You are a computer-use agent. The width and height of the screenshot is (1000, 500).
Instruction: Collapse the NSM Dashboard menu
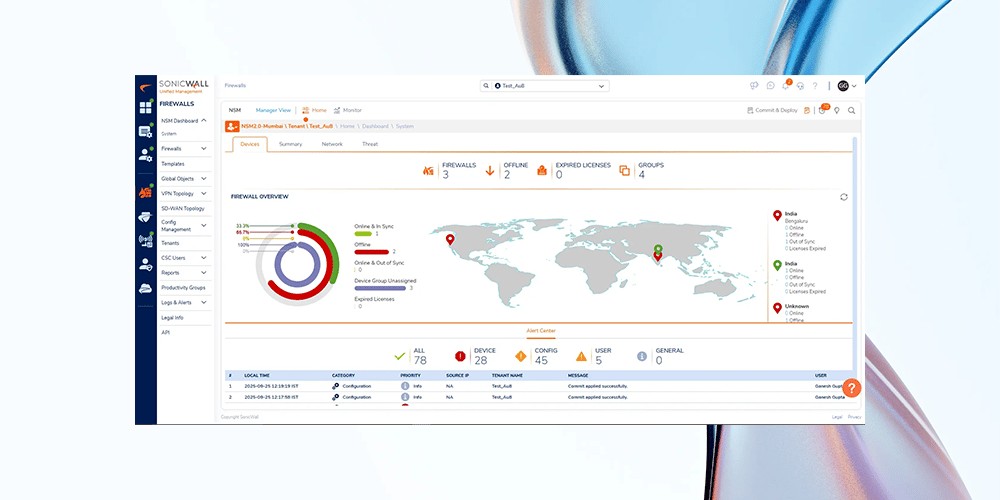203,120
